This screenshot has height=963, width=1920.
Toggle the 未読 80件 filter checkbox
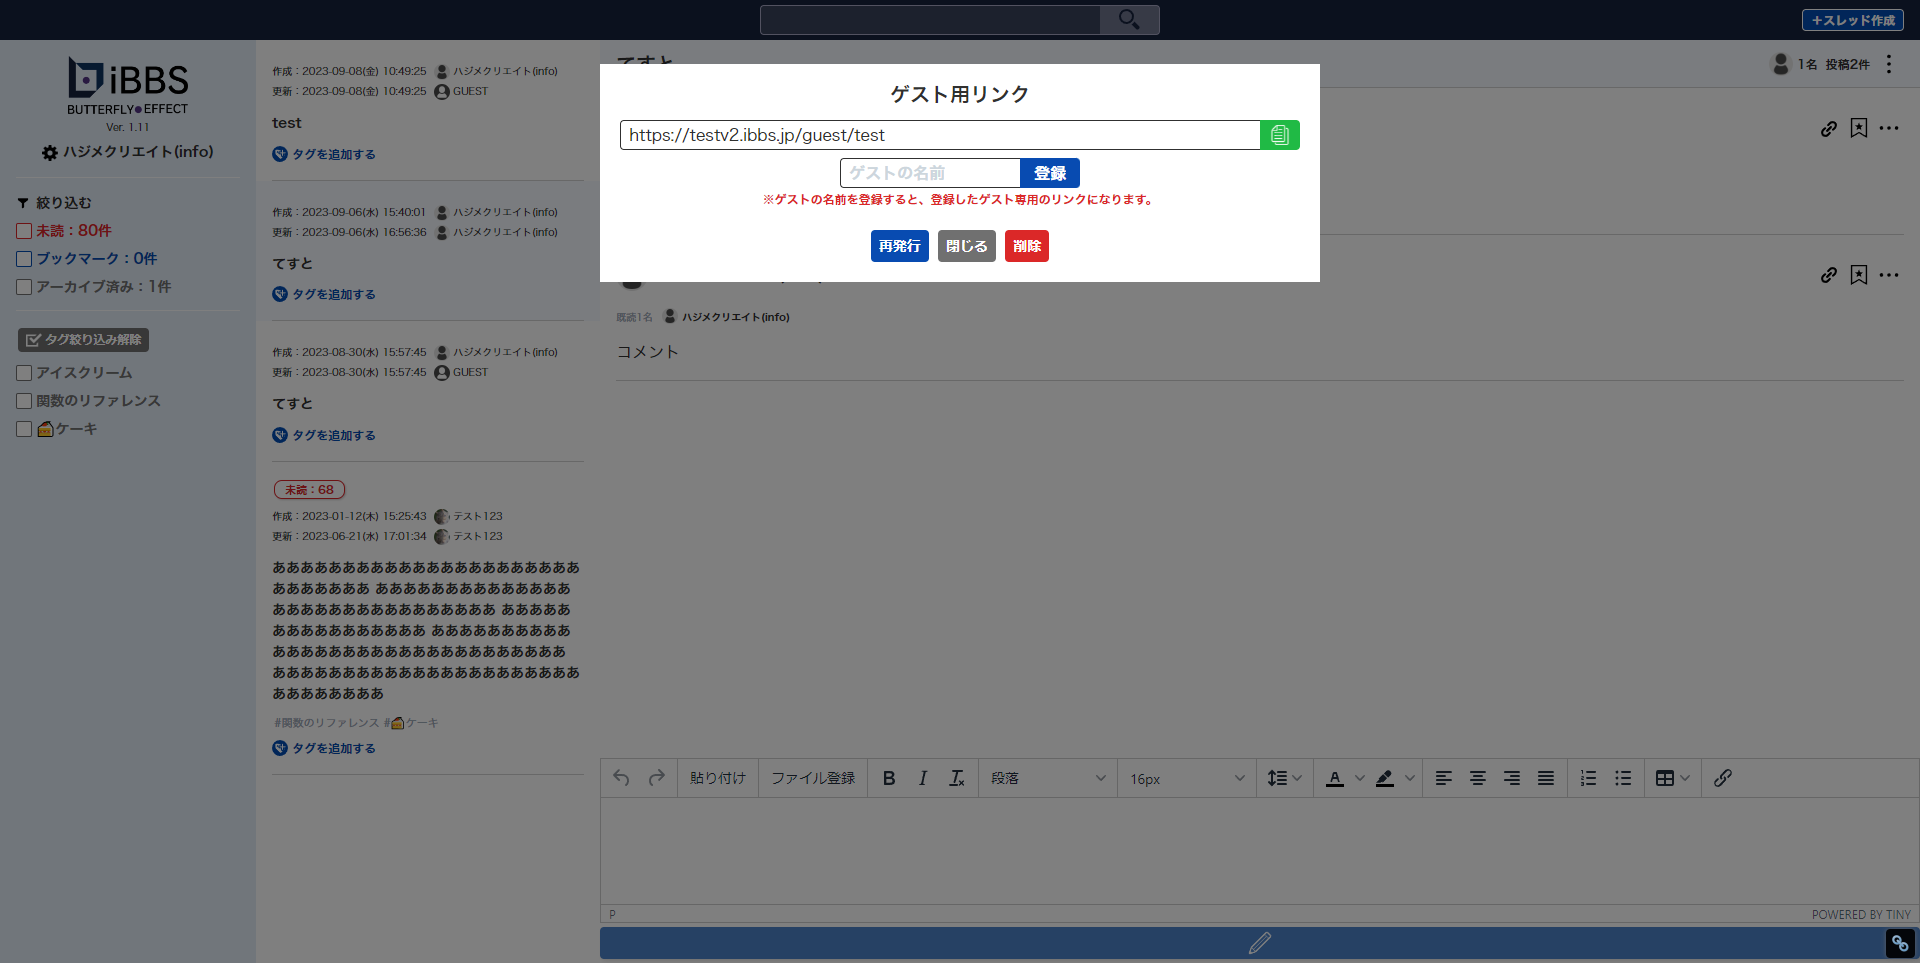tap(24, 231)
